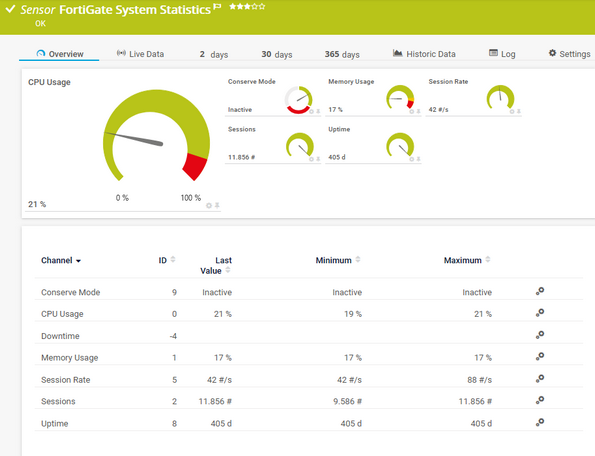The width and height of the screenshot is (595, 456).
Task: Select the Downtime channel row name
Action: [x=60, y=336]
